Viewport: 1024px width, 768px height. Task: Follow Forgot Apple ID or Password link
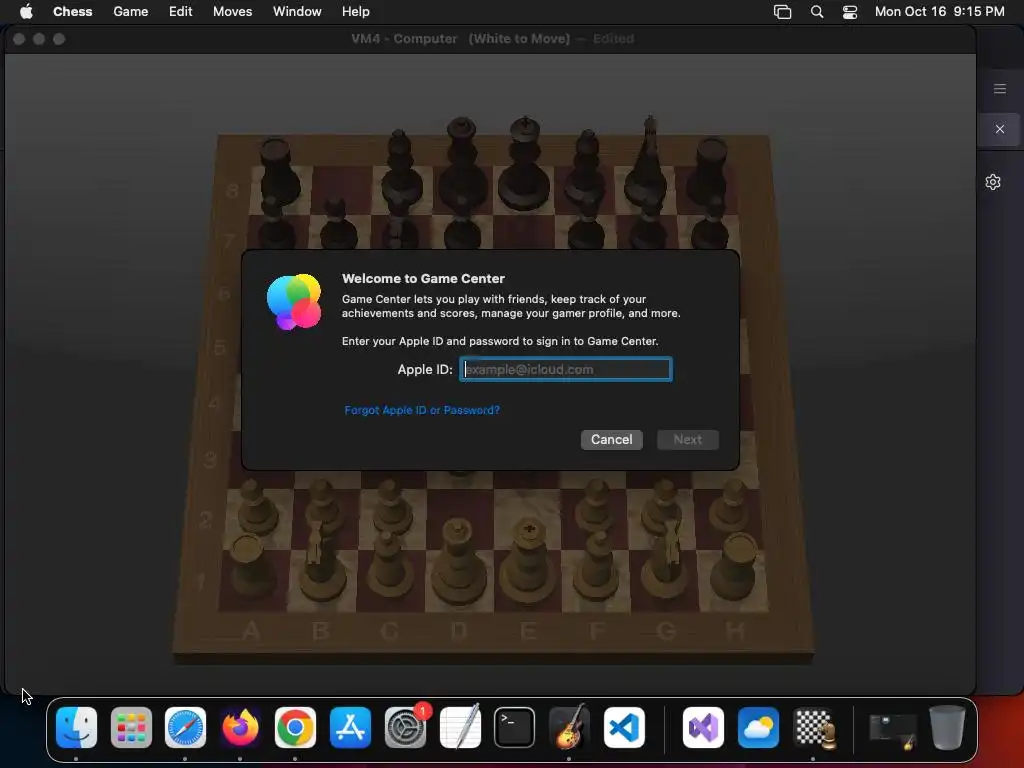pyautogui.click(x=422, y=410)
